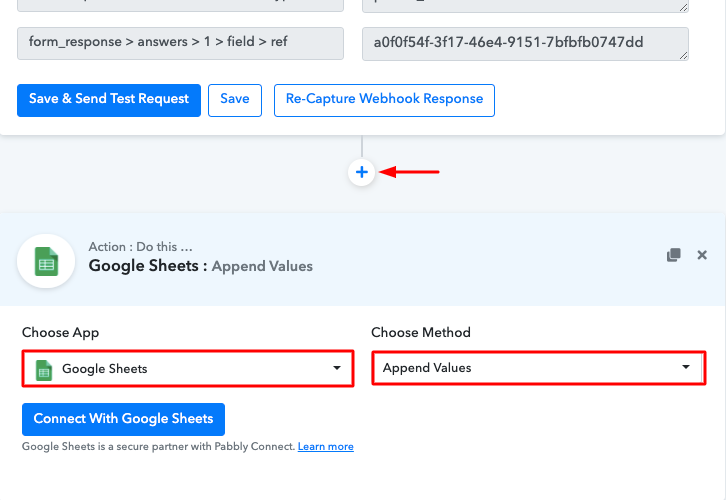726x500 pixels.
Task: Click the Save button
Action: 235,100
